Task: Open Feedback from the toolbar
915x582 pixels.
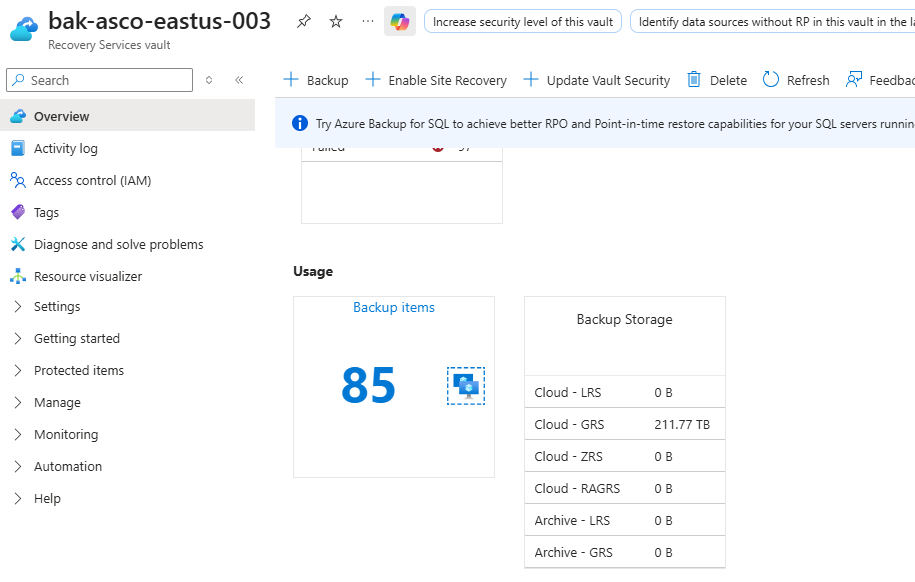Action: [x=880, y=80]
